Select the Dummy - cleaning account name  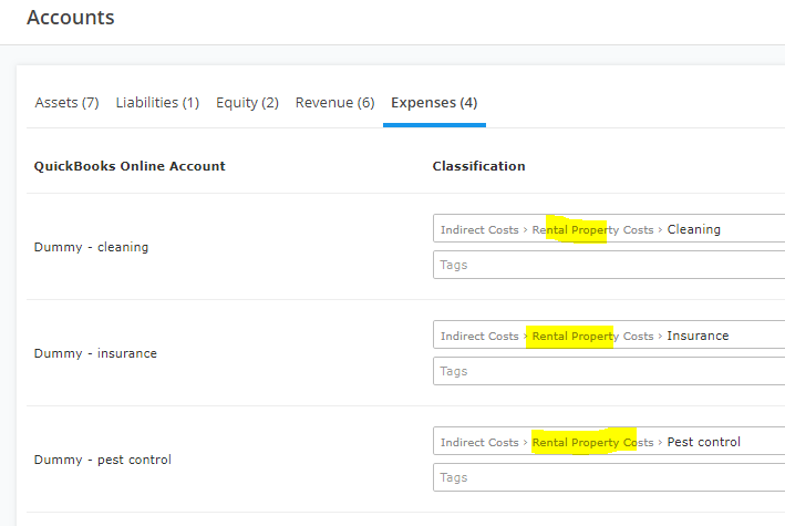[x=91, y=247]
